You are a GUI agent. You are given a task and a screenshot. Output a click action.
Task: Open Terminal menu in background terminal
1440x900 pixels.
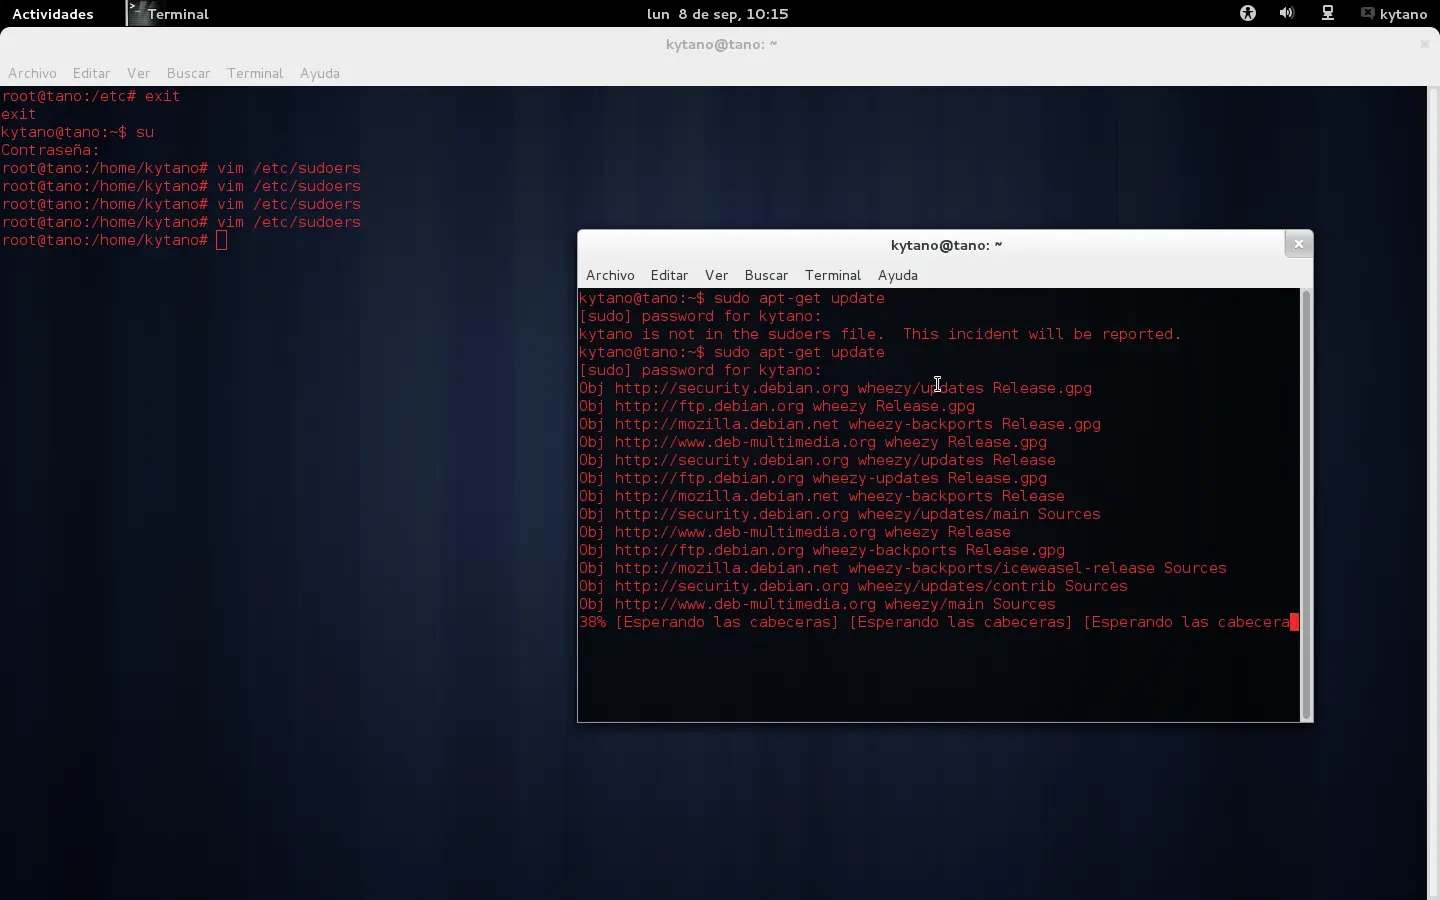click(x=255, y=73)
